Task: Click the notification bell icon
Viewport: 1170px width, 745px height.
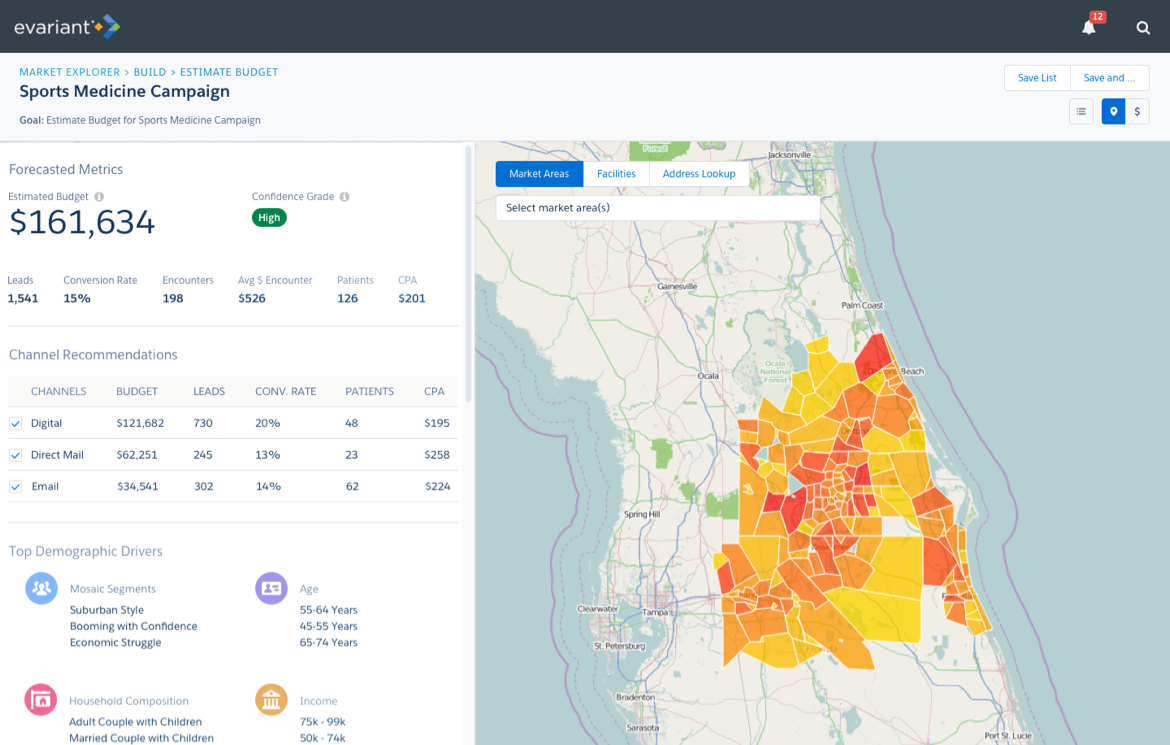Action: pyautogui.click(x=1089, y=27)
